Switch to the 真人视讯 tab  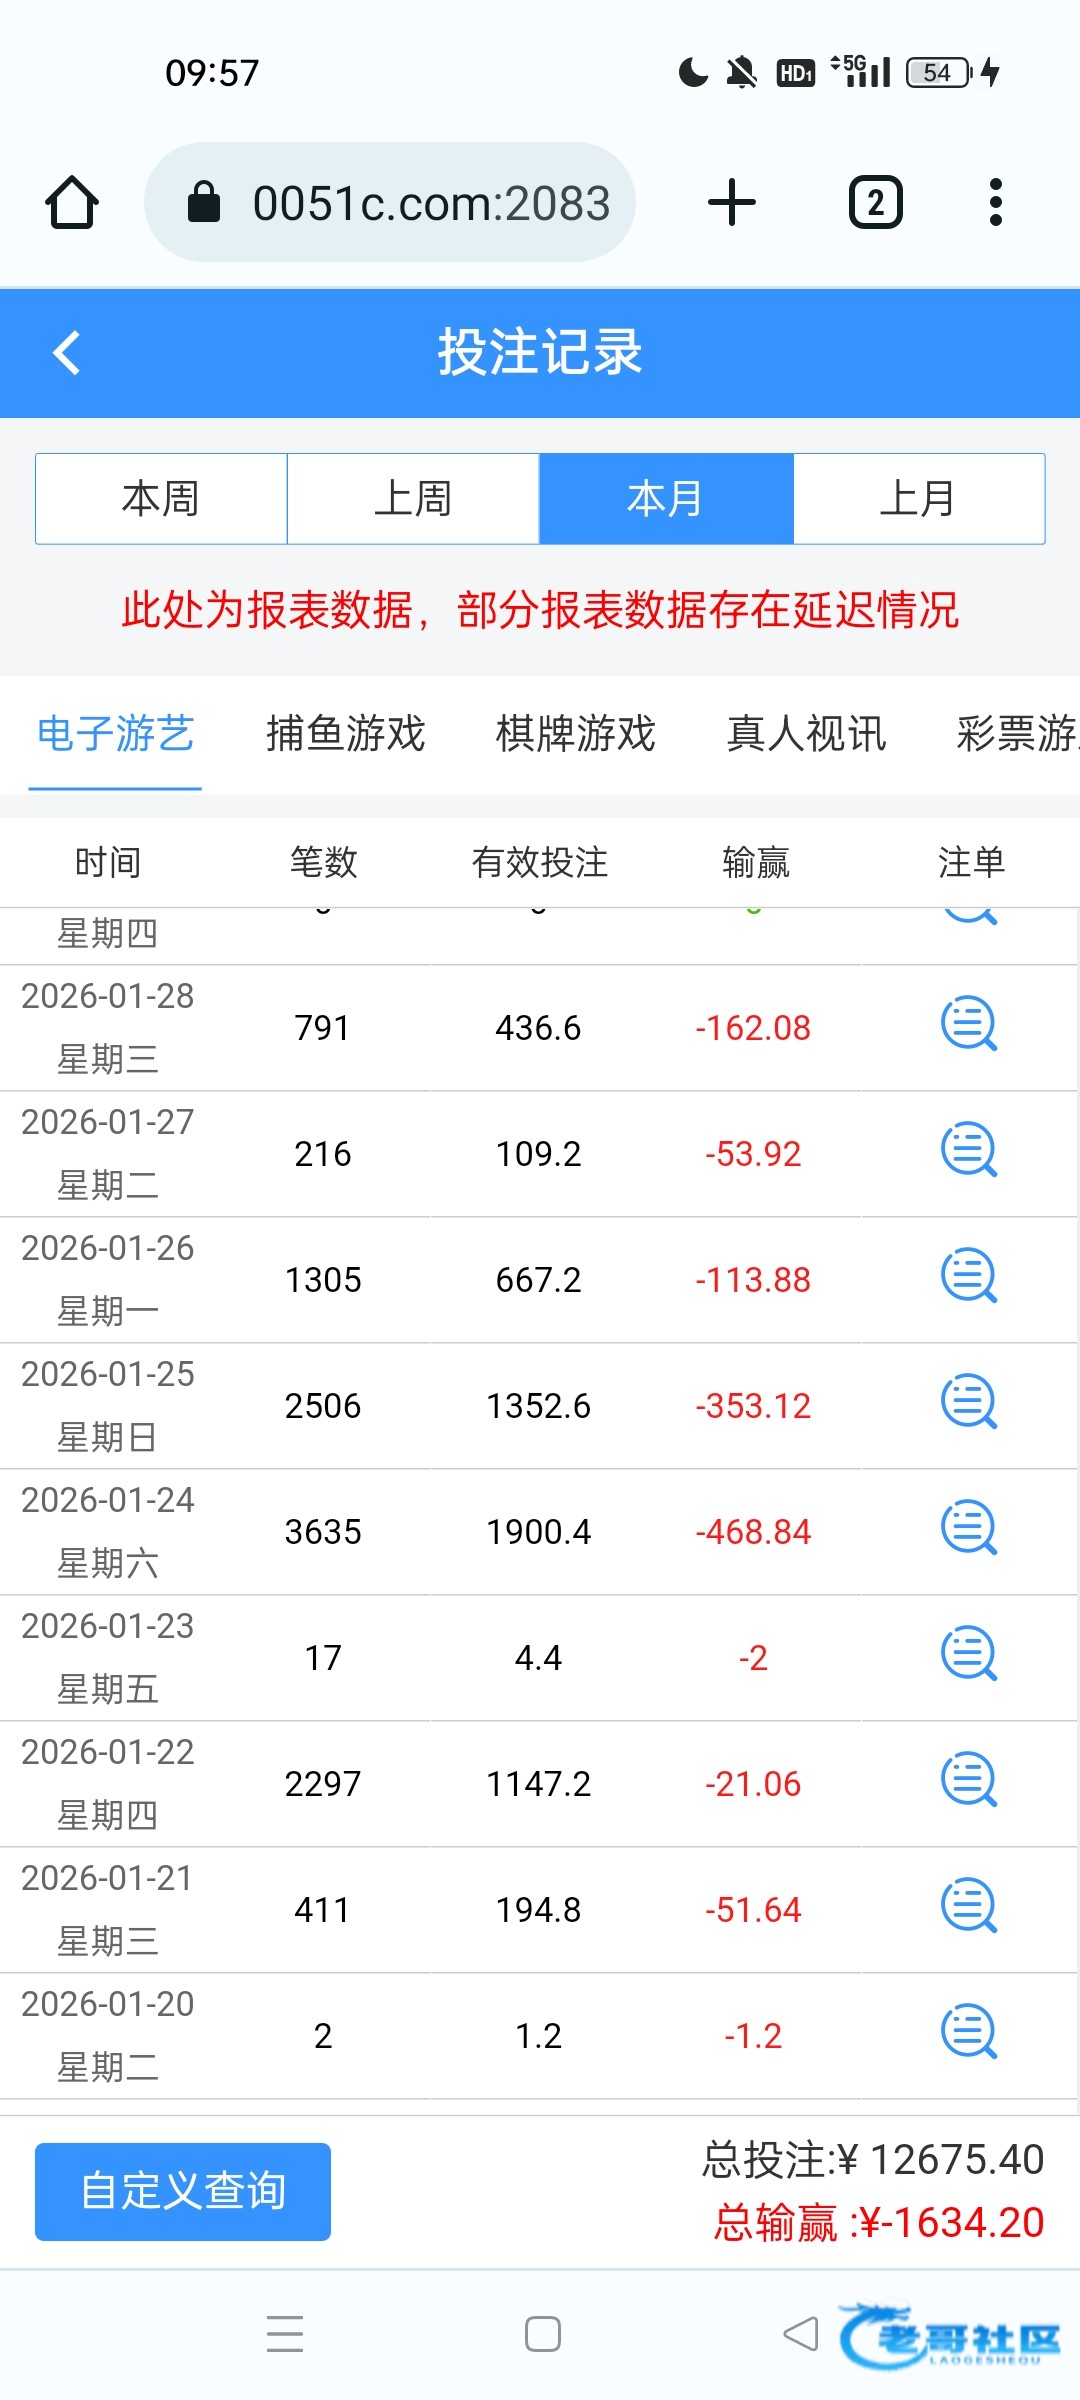806,734
